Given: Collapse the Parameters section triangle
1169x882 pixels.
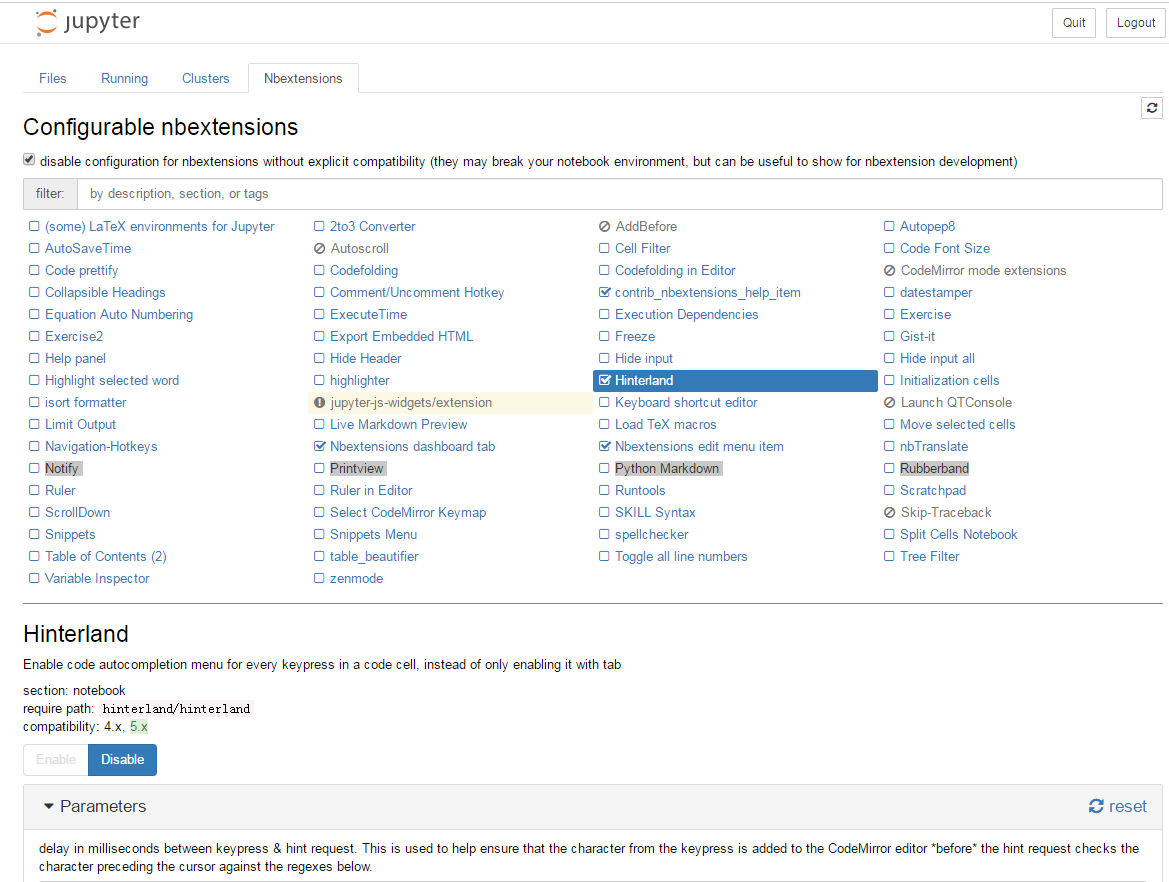Looking at the screenshot, I should [48, 806].
